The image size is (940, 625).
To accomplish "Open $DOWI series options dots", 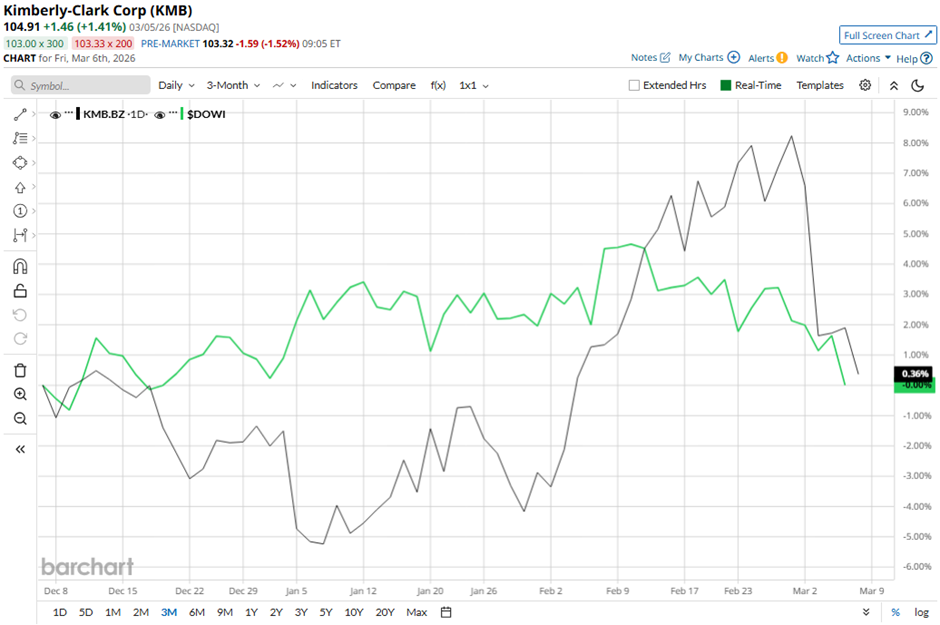I will point(173,113).
